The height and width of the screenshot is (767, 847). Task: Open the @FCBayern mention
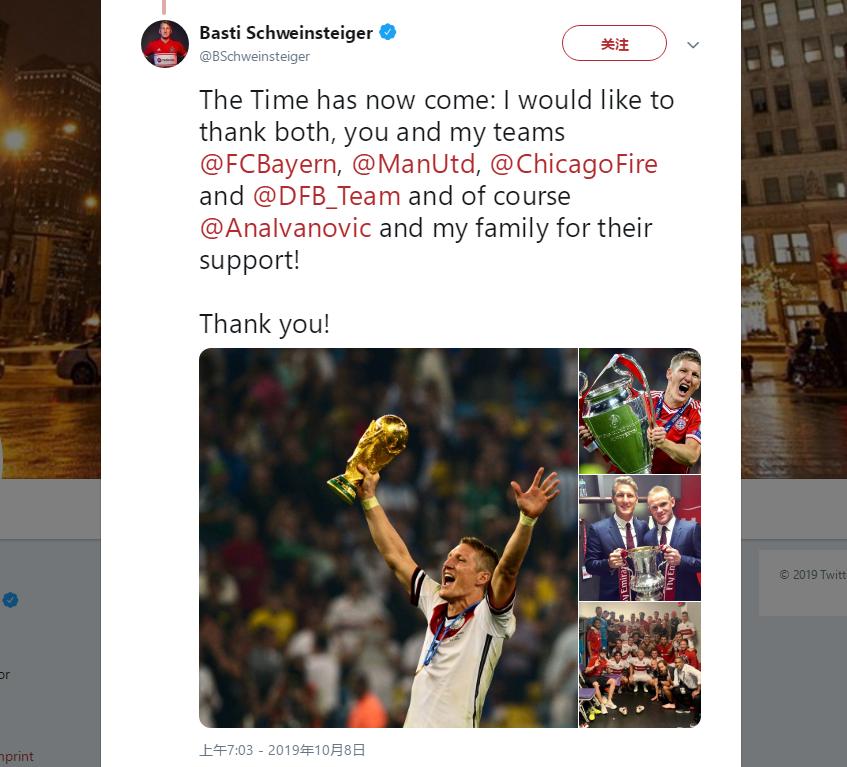point(269,164)
